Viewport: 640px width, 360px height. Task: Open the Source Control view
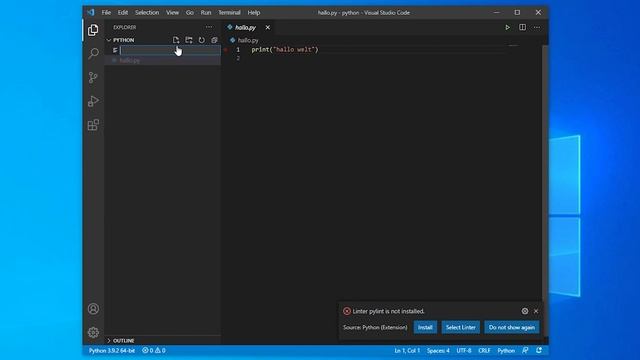point(93,77)
